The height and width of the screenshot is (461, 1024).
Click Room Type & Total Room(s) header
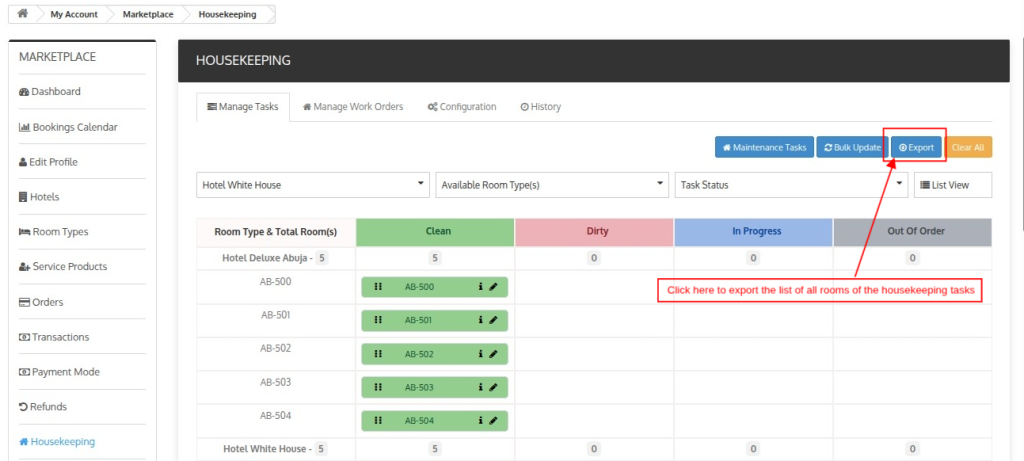pos(276,232)
